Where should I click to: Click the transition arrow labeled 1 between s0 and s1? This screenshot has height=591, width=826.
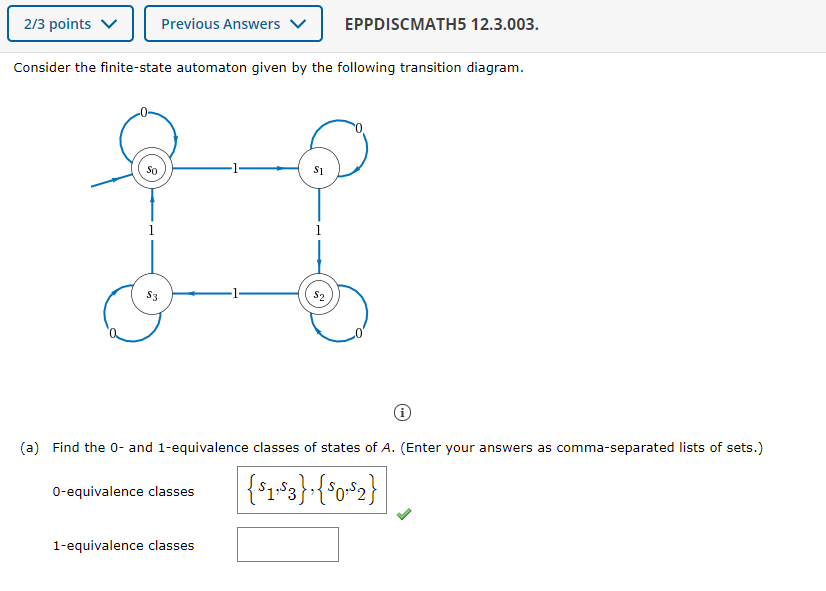[x=237, y=169]
